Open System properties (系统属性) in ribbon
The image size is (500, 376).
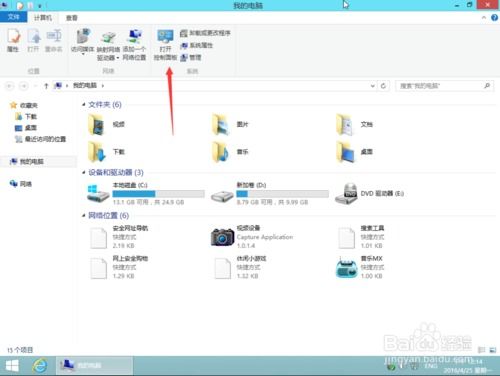[197, 45]
